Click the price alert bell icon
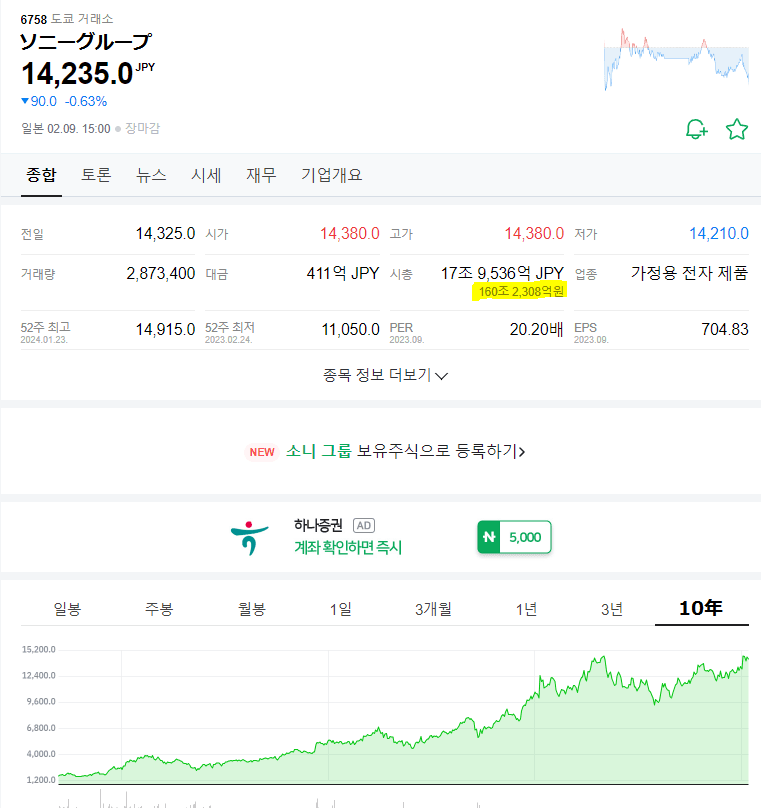 click(x=696, y=129)
